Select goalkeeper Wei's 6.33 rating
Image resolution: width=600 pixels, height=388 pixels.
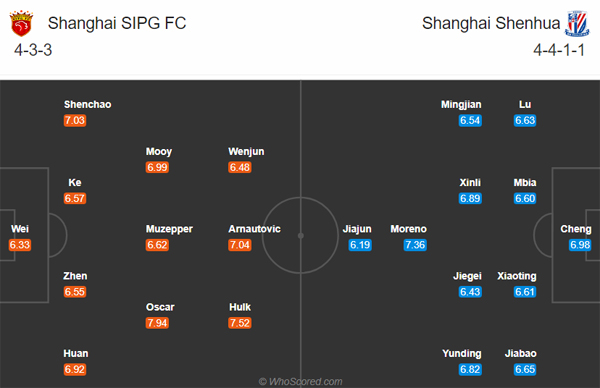point(20,245)
